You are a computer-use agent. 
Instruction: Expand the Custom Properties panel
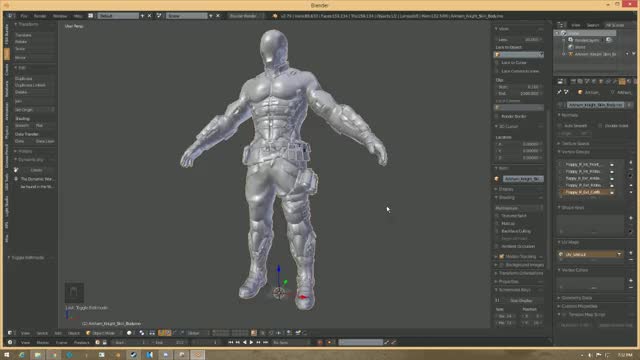coord(579,306)
